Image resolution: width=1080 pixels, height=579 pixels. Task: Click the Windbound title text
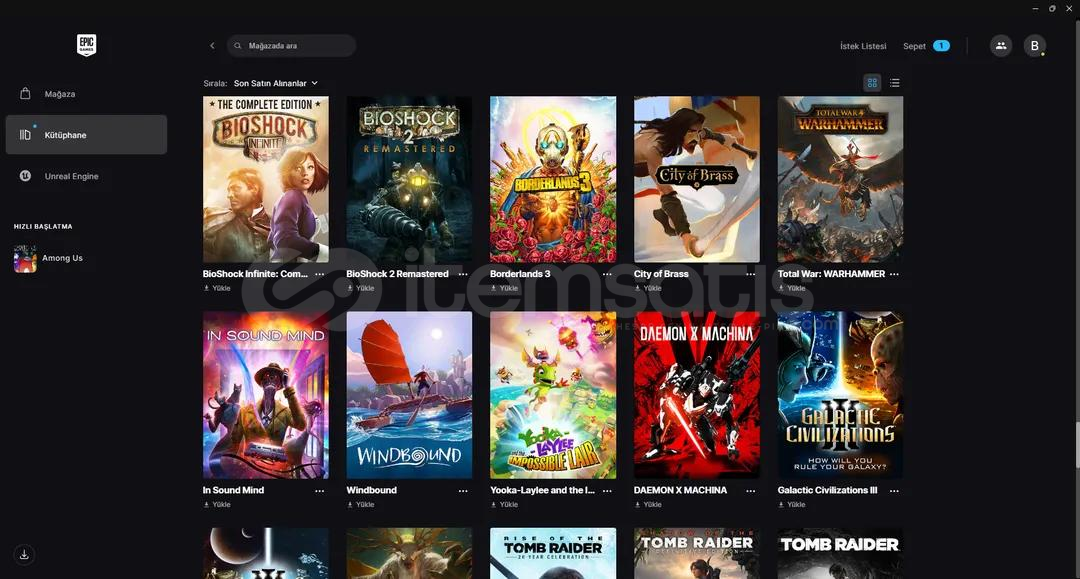371,490
